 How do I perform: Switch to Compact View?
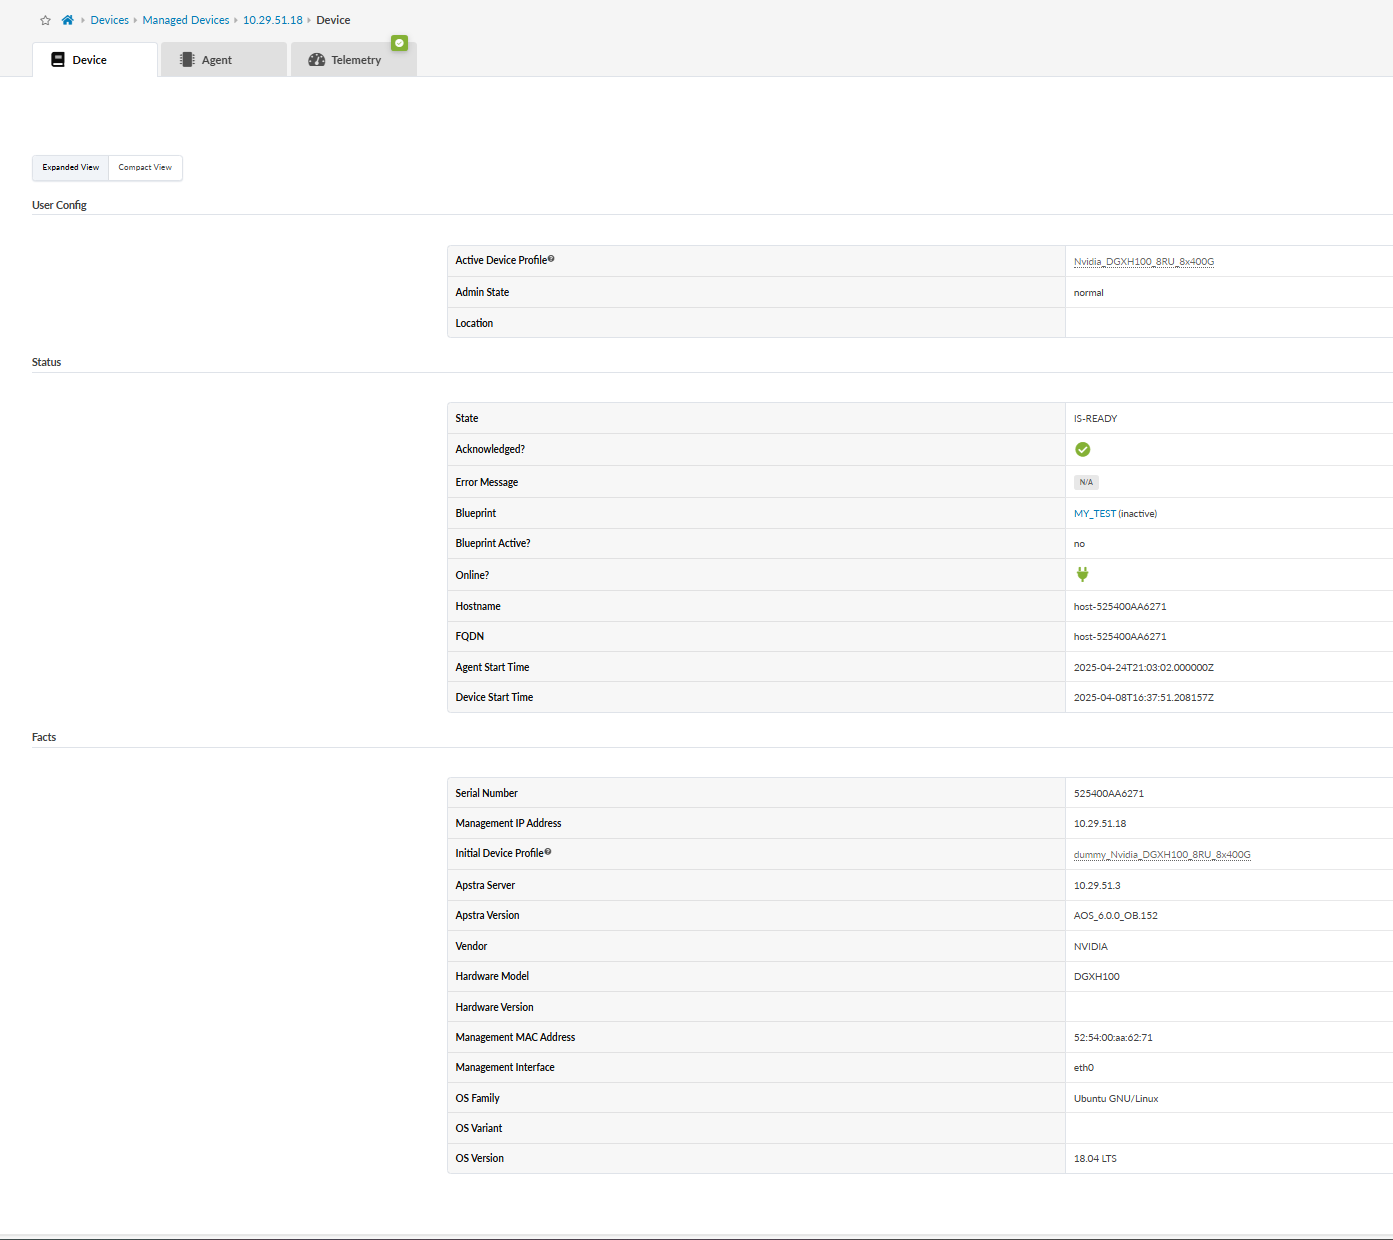pos(145,168)
